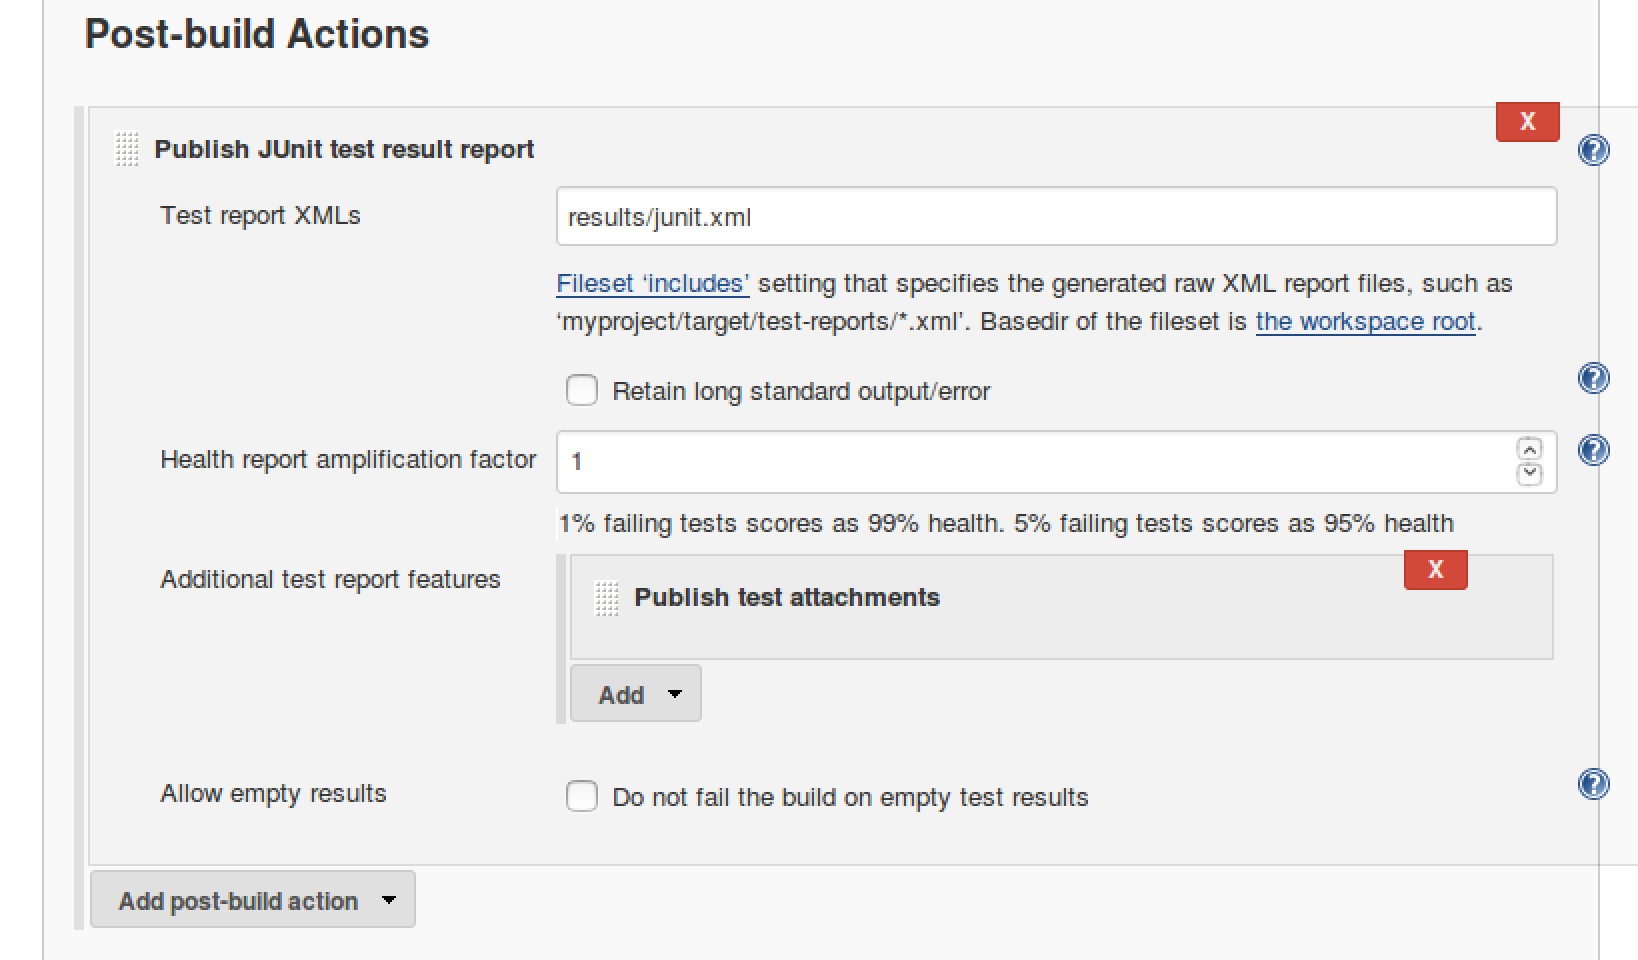
Task: Open help for Publish JUnit test result report
Action: [1593, 150]
